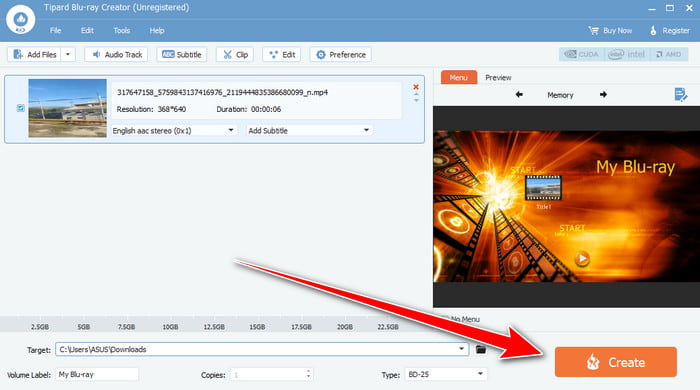Image resolution: width=700 pixels, height=390 pixels.
Task: Open the Tools menu
Action: (x=121, y=30)
